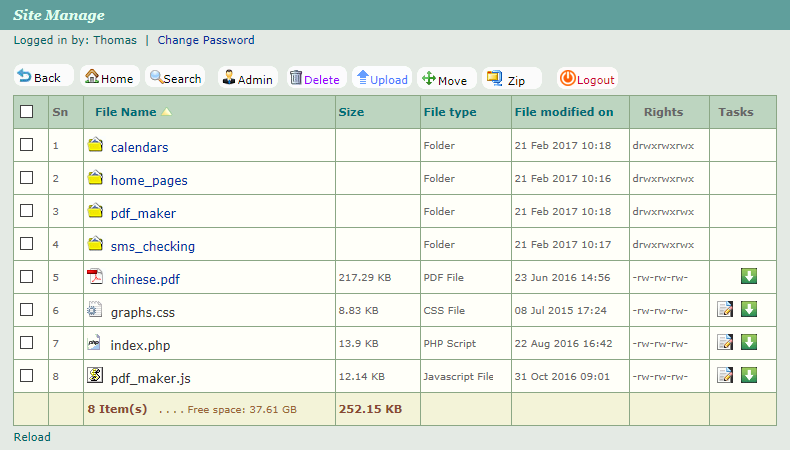Click the Sn column header
This screenshot has height=450, width=790.
60,112
